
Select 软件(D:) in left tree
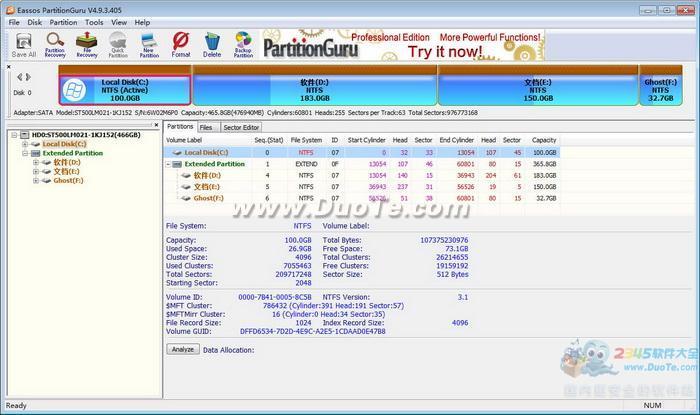click(x=67, y=162)
